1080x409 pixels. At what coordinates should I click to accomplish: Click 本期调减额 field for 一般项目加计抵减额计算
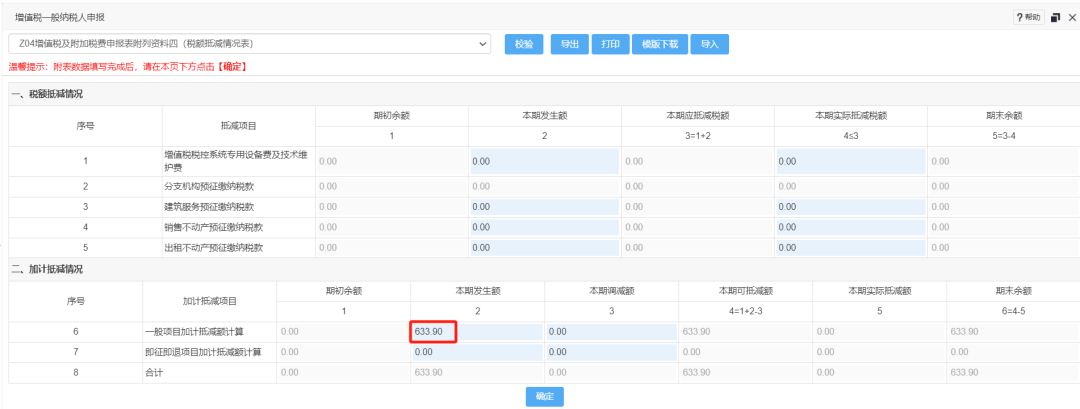tap(610, 331)
